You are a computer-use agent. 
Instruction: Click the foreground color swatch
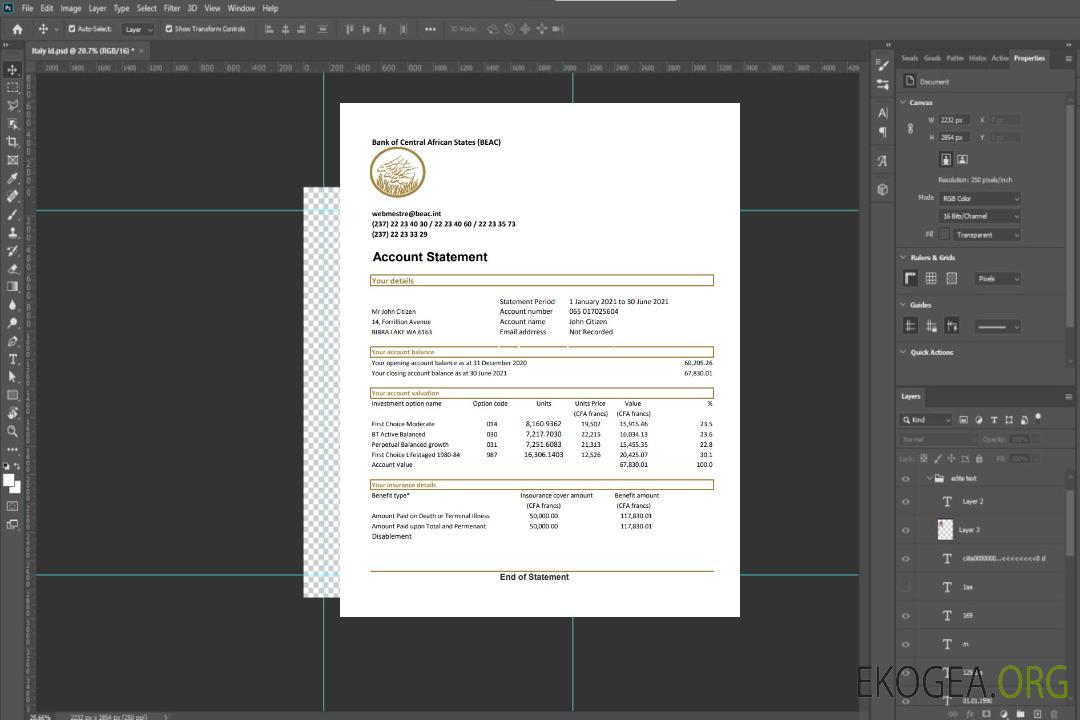point(9,480)
